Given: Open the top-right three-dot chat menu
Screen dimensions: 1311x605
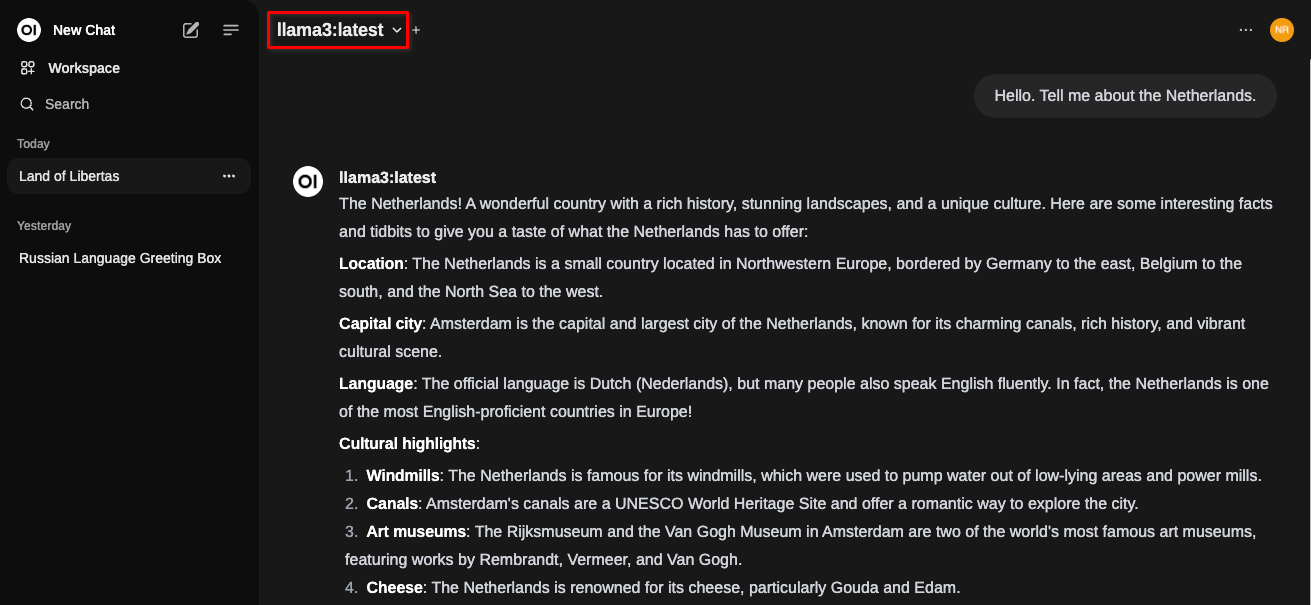Looking at the screenshot, I should (1246, 30).
